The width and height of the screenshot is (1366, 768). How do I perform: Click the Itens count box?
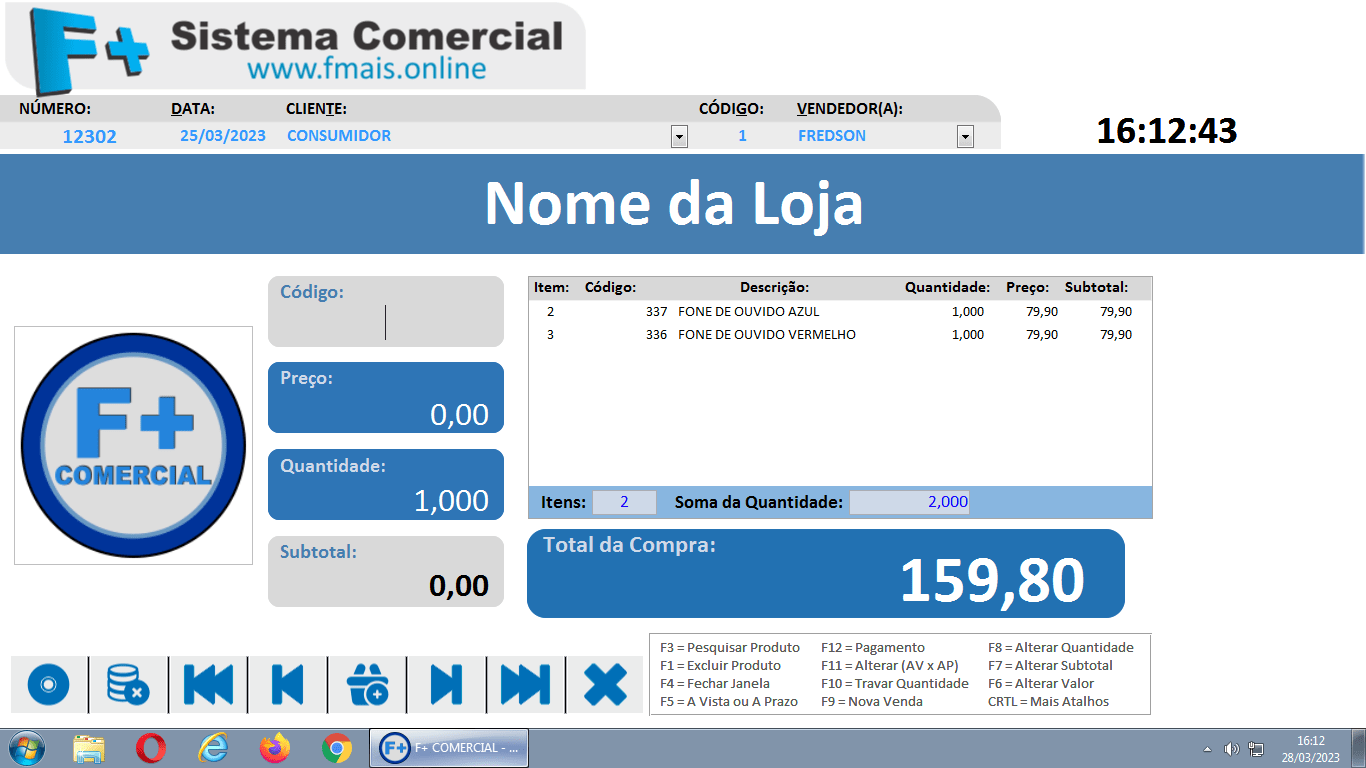coord(624,502)
